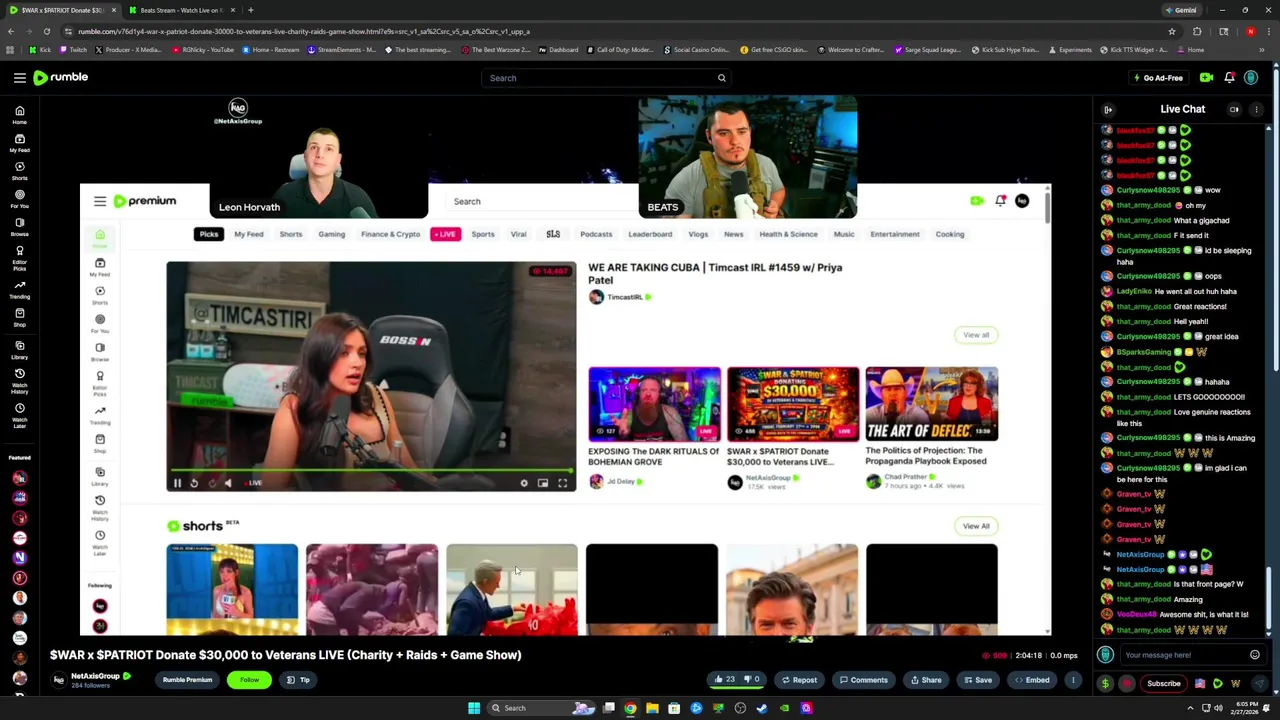Follow the NetAxisGroup channel
The height and width of the screenshot is (720, 1280).
(x=249, y=680)
